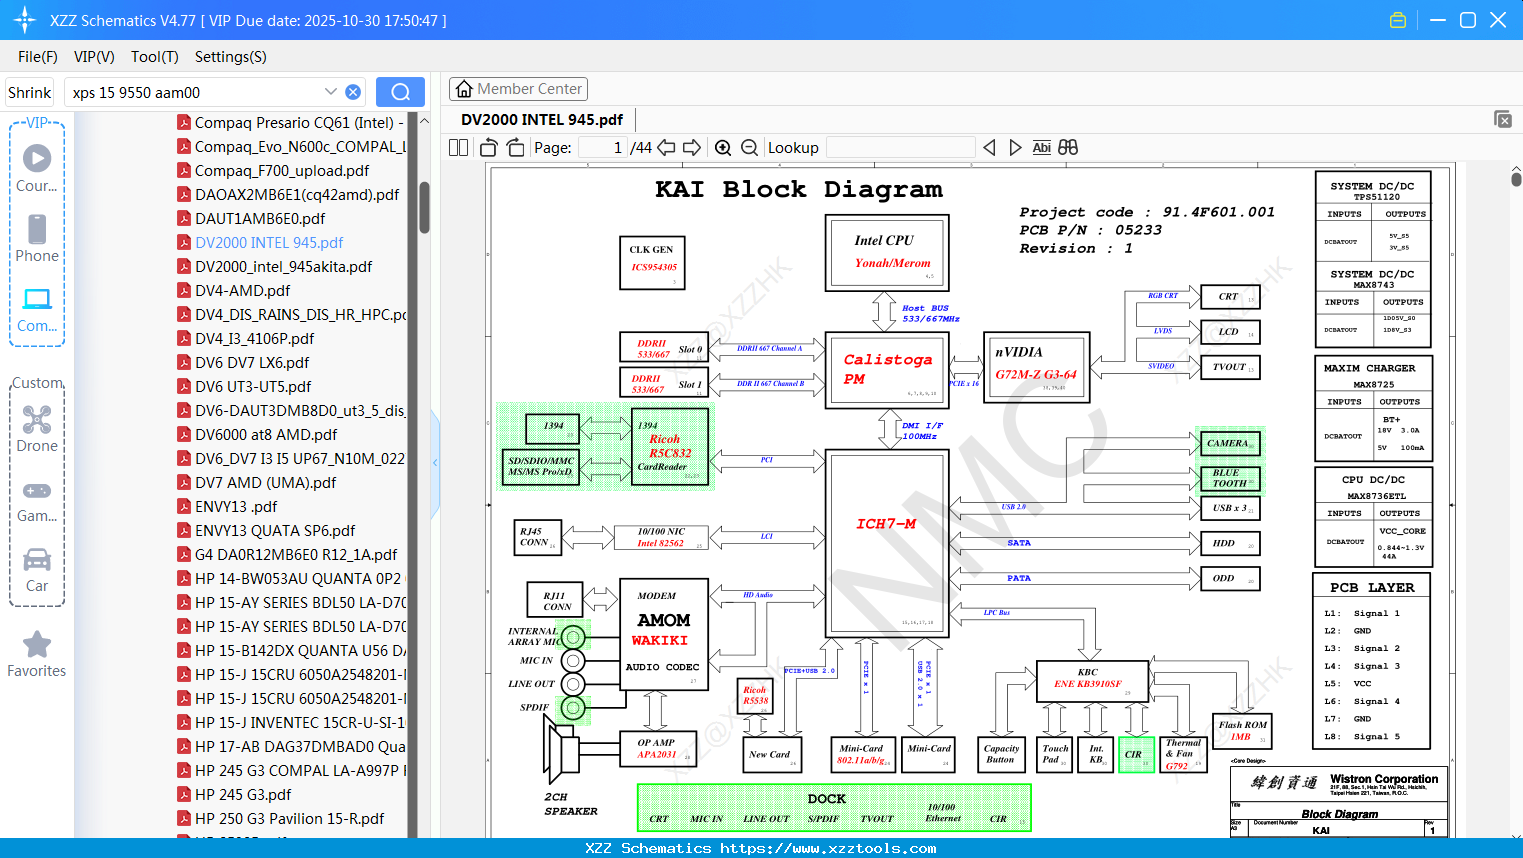This screenshot has height=858, width=1523.
Task: Open HP 245 G3 COMPAL LA-A997P file
Action: [x=292, y=770]
